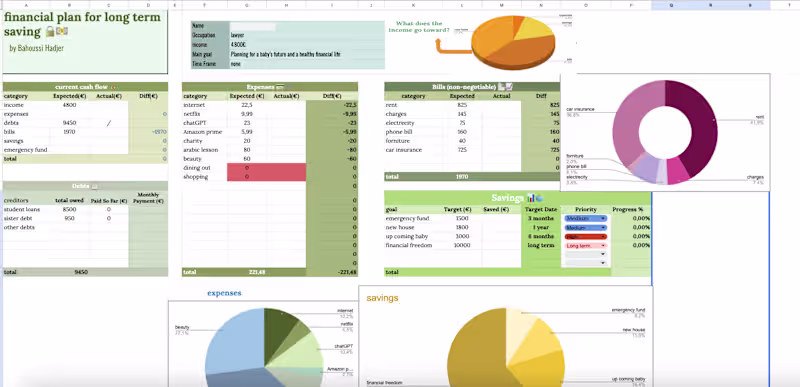Click the large gold financial freedom slice in savings chart
The height and width of the screenshot is (387, 800).
tap(474, 352)
